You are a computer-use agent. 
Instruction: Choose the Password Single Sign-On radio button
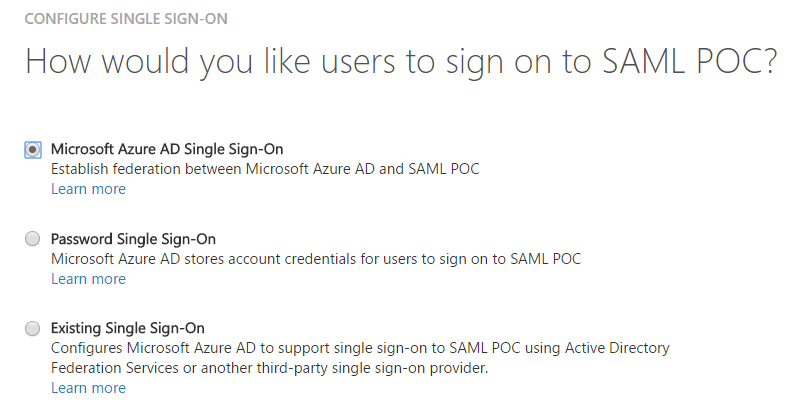[x=33, y=239]
